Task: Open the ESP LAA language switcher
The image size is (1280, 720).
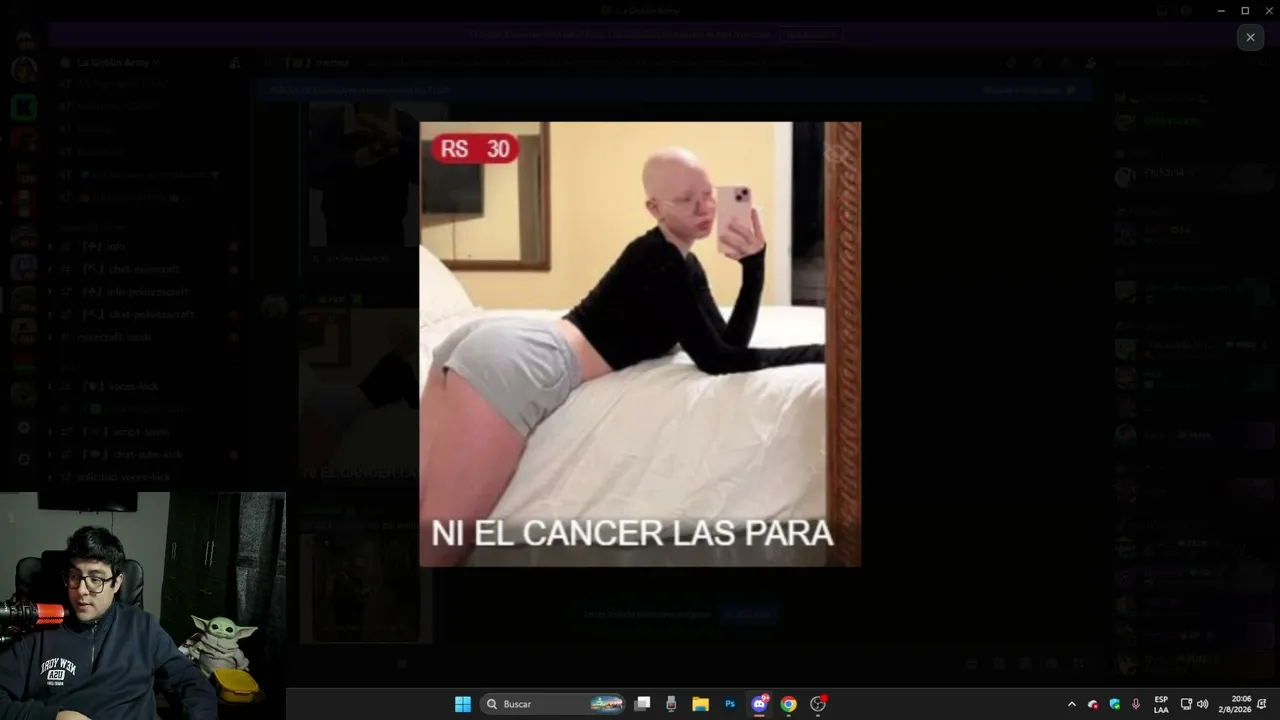Action: (x=1161, y=704)
